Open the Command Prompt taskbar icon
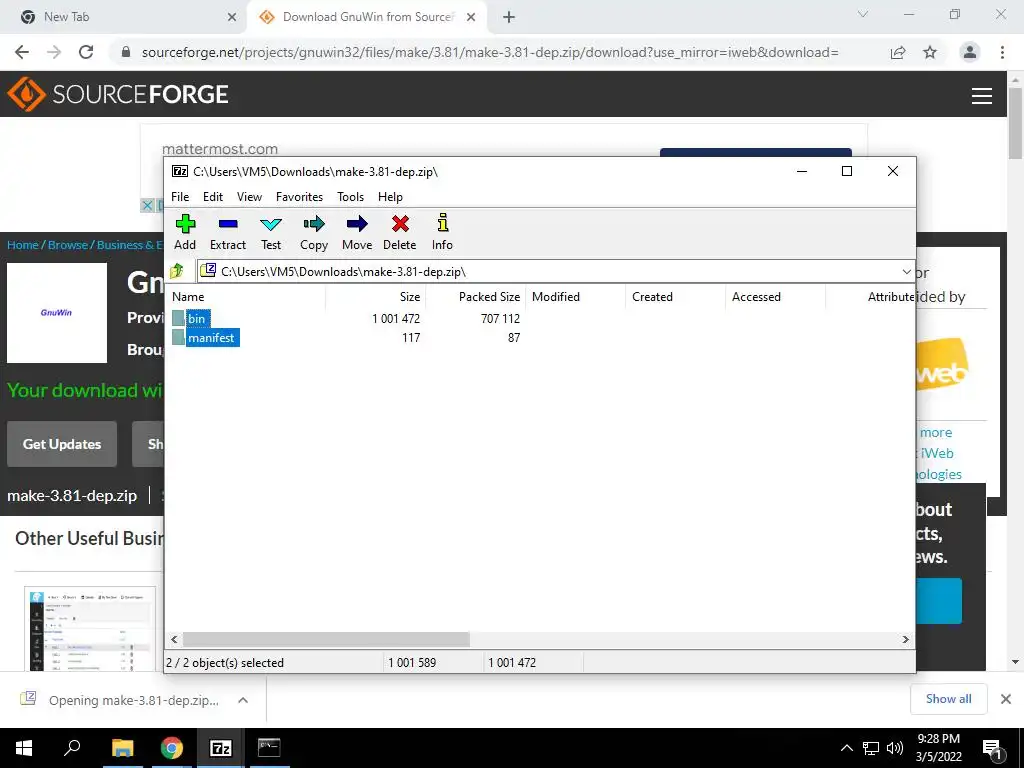 [x=269, y=748]
